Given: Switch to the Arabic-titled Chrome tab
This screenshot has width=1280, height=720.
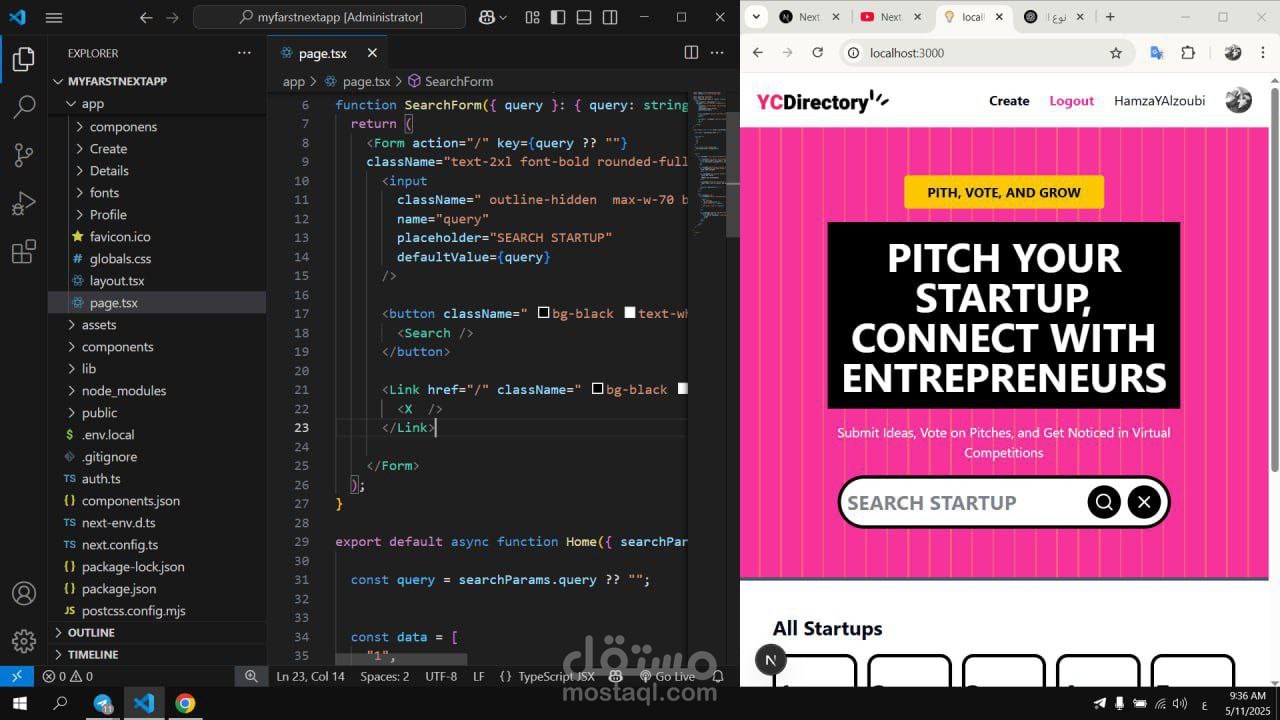Looking at the screenshot, I should click(1053, 17).
